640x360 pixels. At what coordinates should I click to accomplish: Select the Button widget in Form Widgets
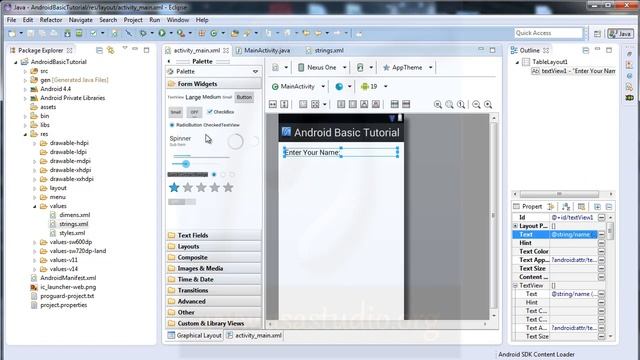(x=244, y=97)
